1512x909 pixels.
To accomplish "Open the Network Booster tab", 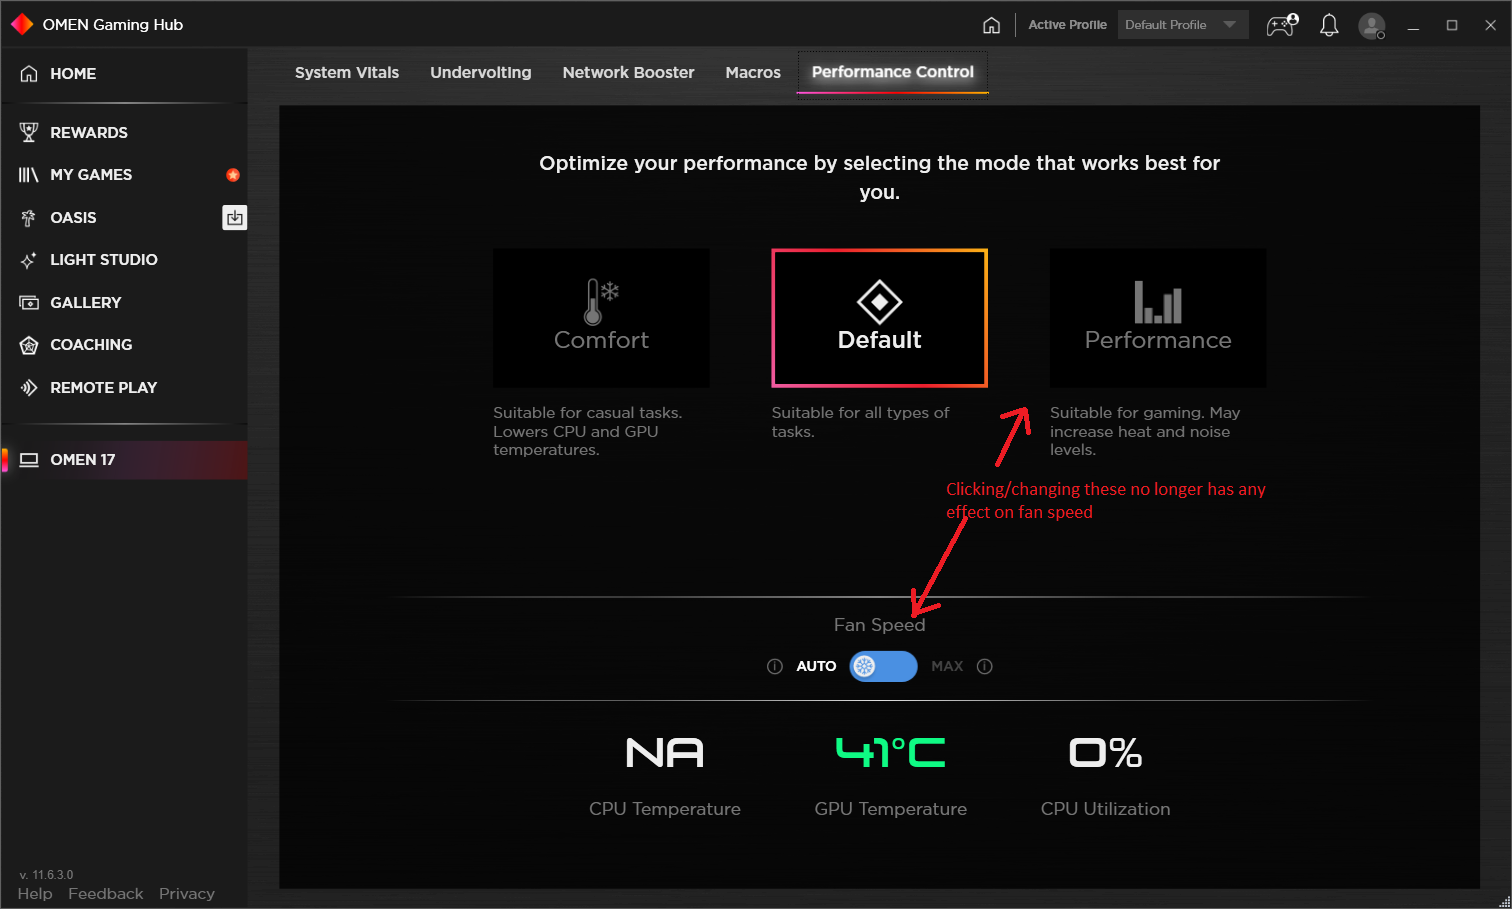I will coord(628,72).
